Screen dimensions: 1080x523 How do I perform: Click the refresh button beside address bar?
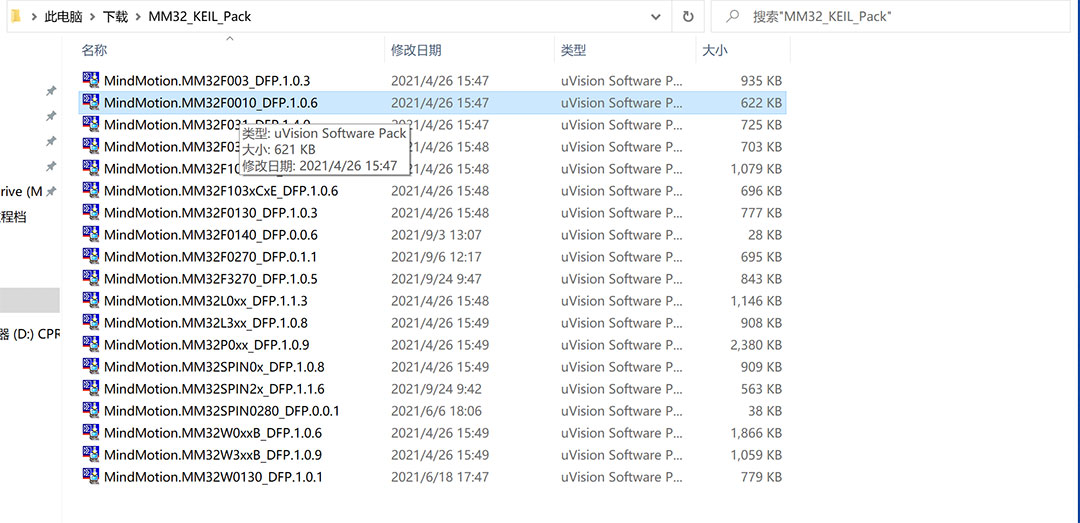tap(688, 17)
